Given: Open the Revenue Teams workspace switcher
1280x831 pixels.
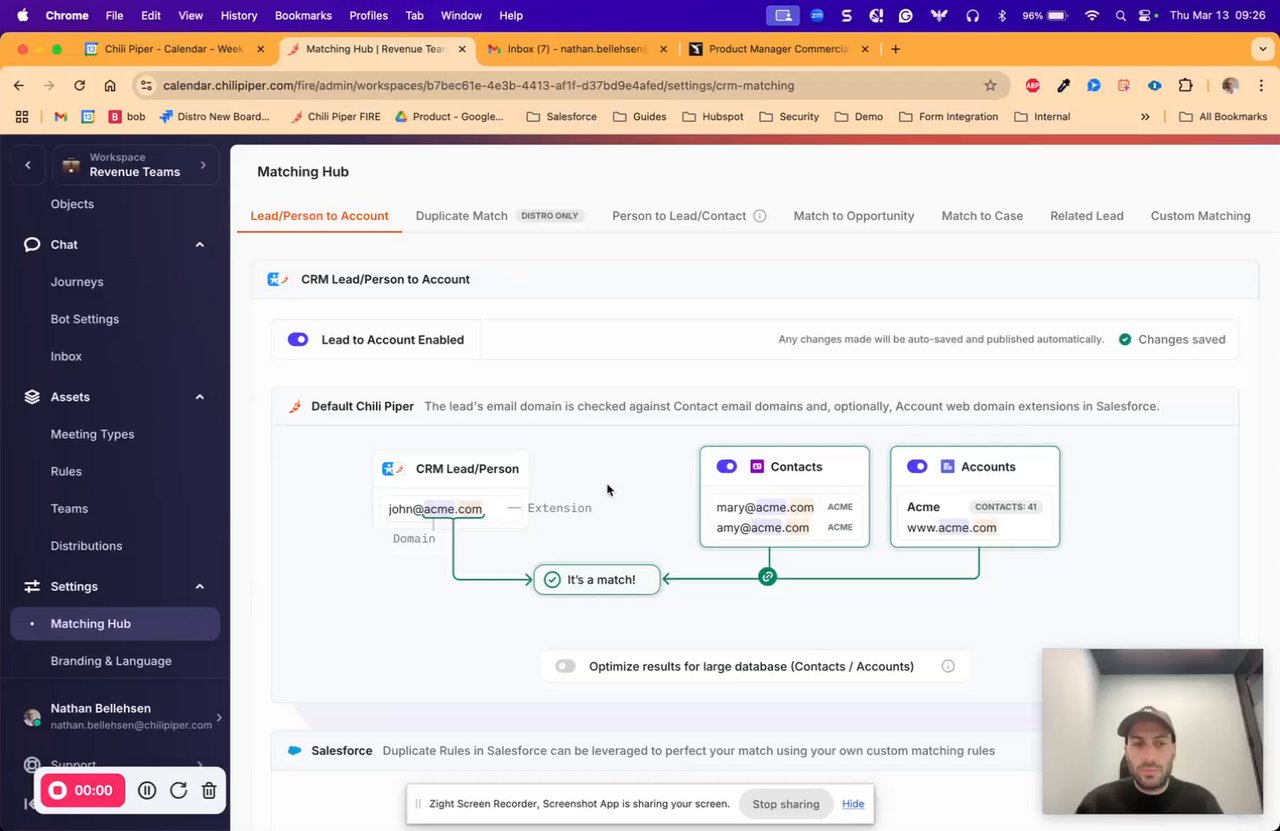Looking at the screenshot, I should [x=136, y=165].
